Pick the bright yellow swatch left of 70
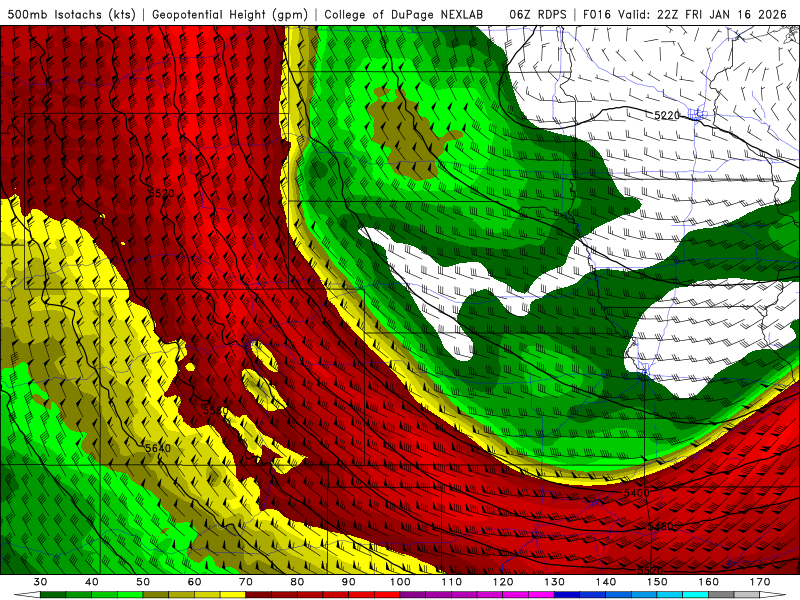 pyautogui.click(x=233, y=595)
